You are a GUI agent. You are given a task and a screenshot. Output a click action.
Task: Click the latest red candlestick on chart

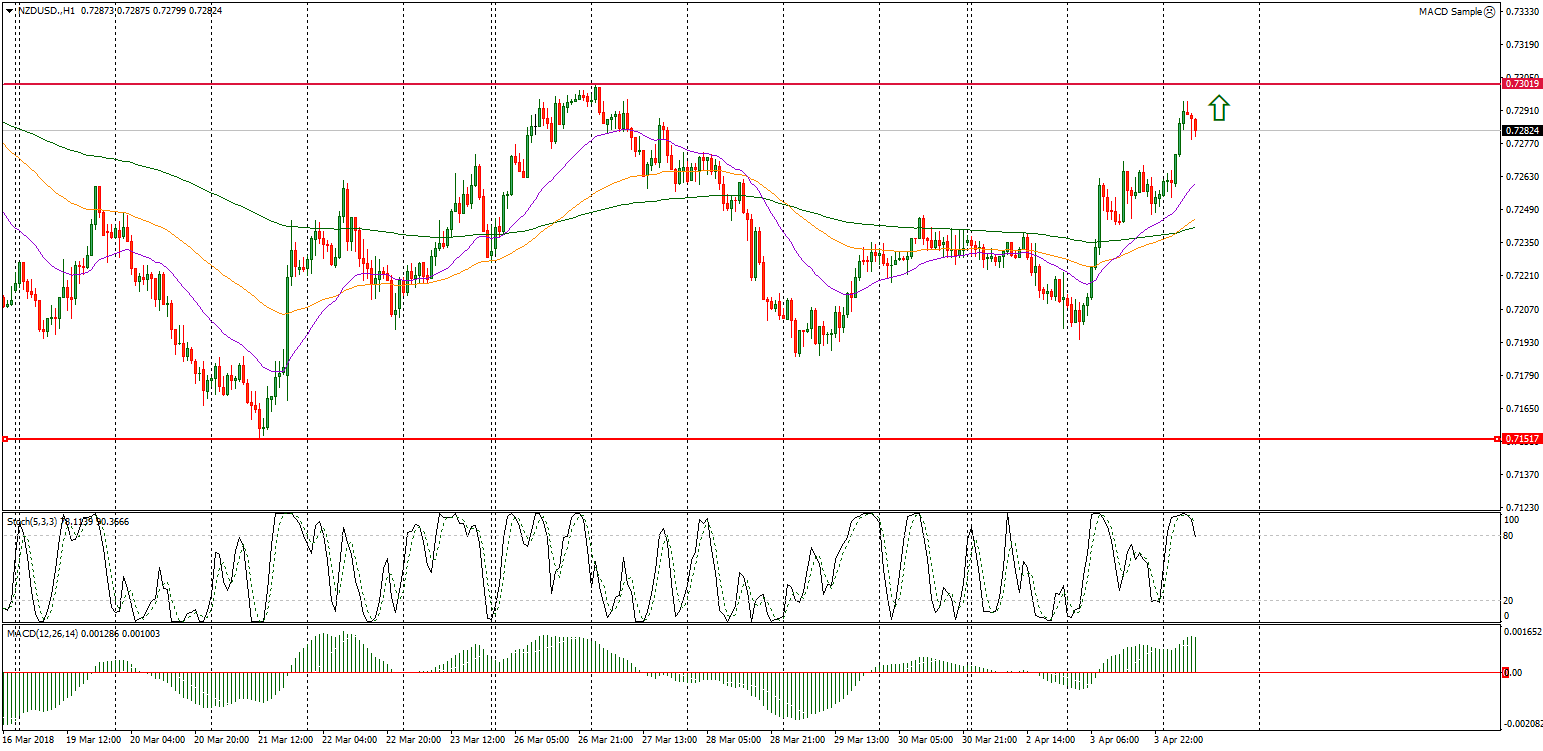pyautogui.click(x=1195, y=128)
